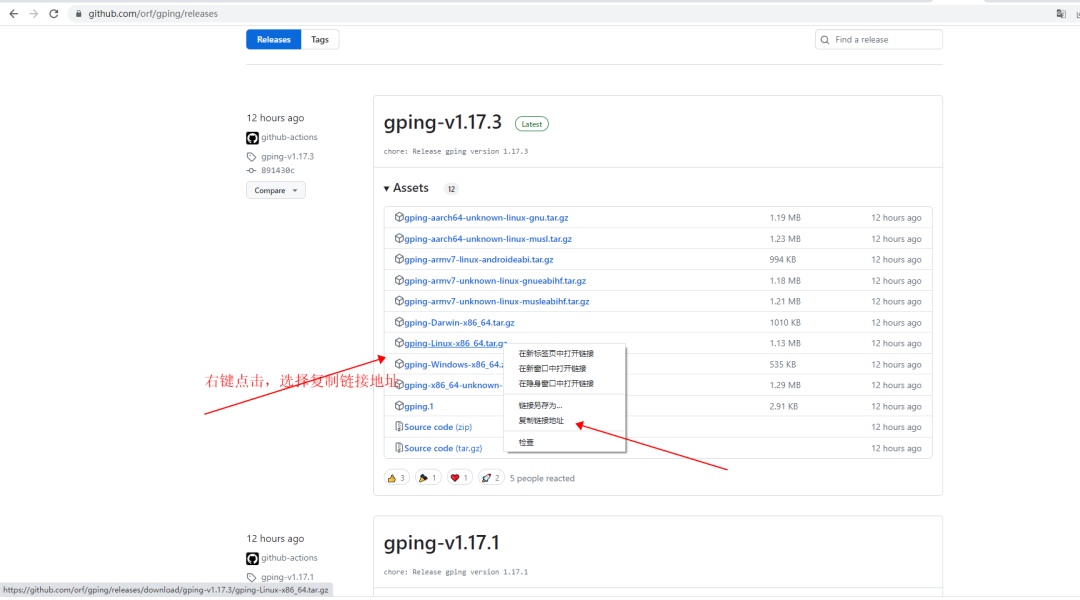Go back using browser back arrow
1080x600 pixels.
14,14
